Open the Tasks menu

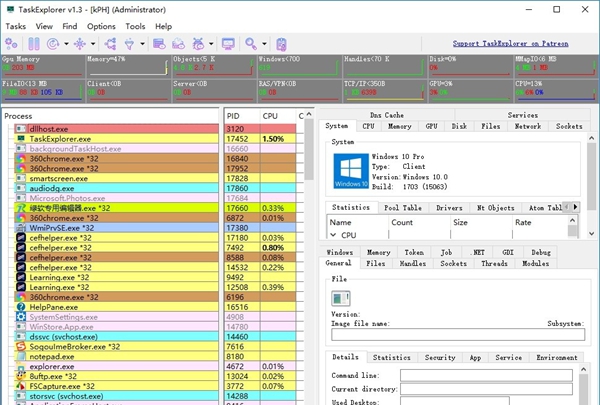coord(16,26)
